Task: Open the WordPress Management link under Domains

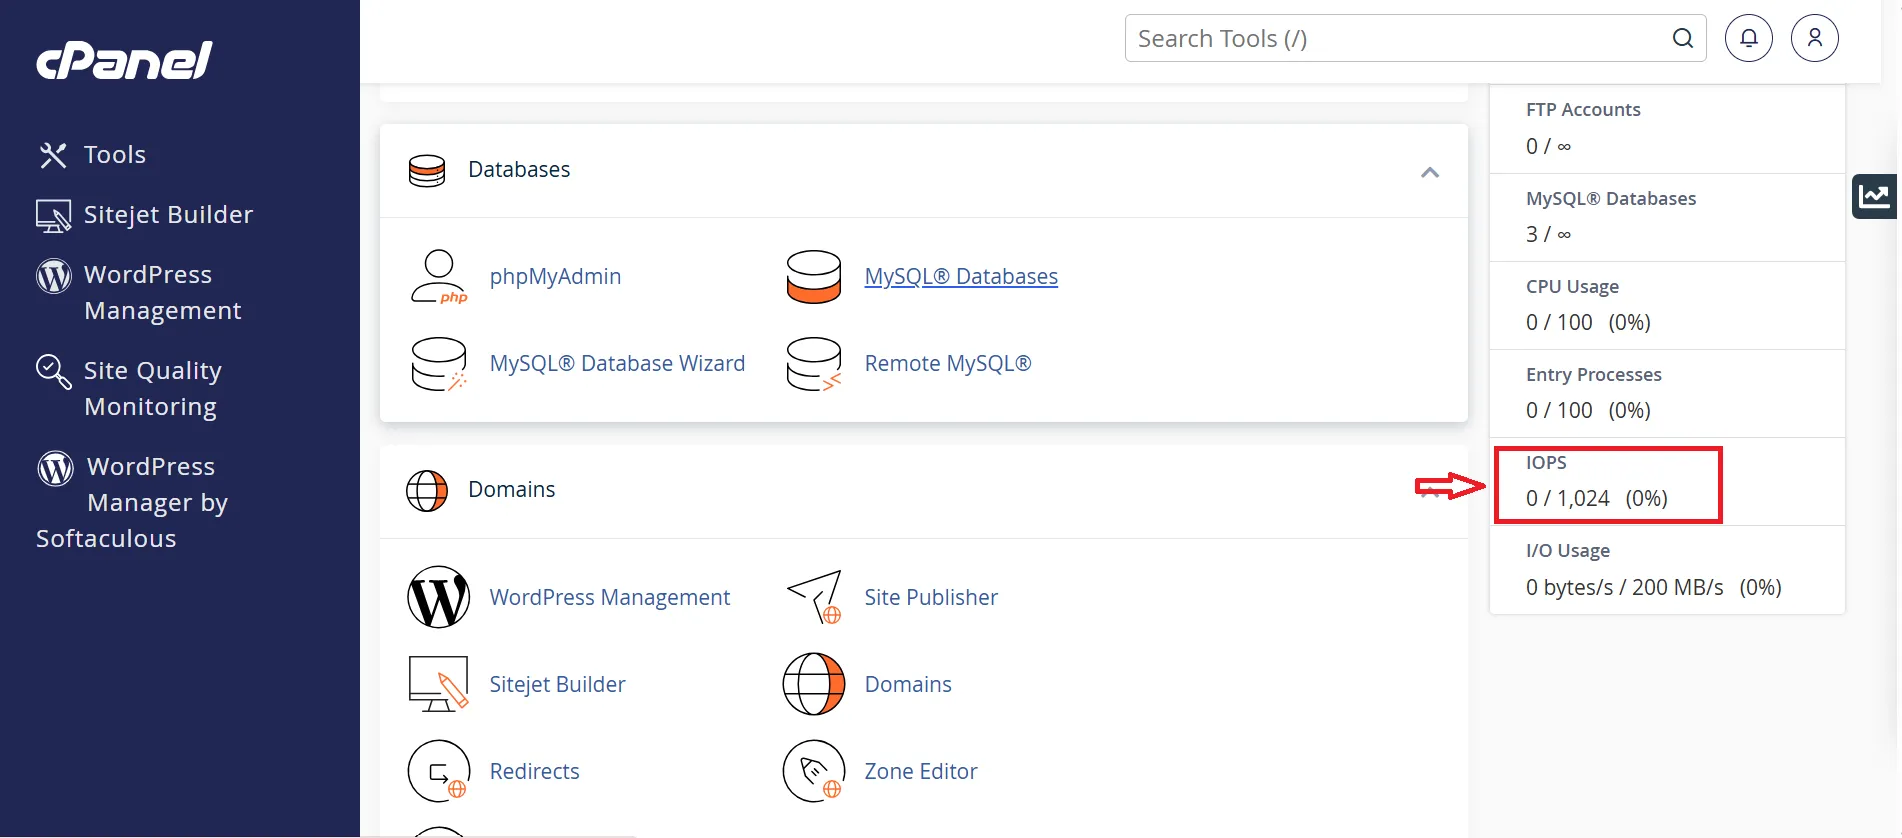Action: pyautogui.click(x=609, y=597)
